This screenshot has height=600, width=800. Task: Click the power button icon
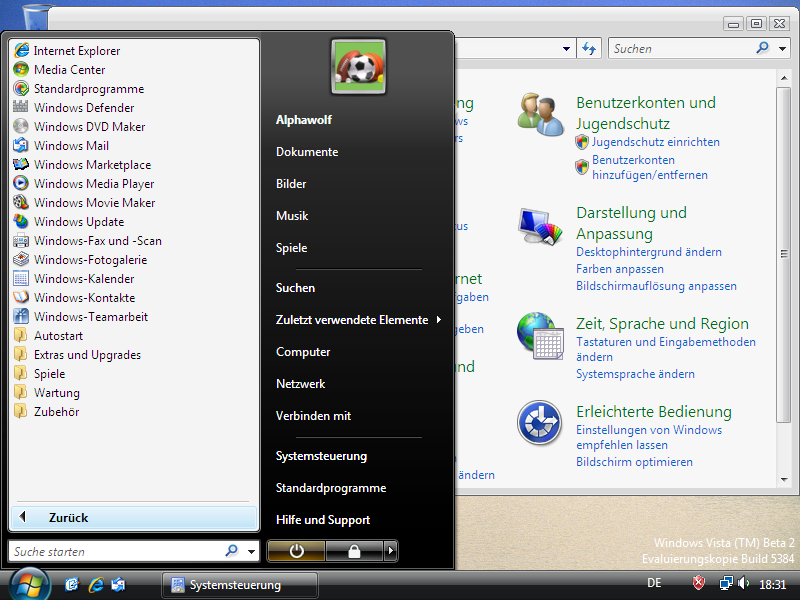click(297, 551)
